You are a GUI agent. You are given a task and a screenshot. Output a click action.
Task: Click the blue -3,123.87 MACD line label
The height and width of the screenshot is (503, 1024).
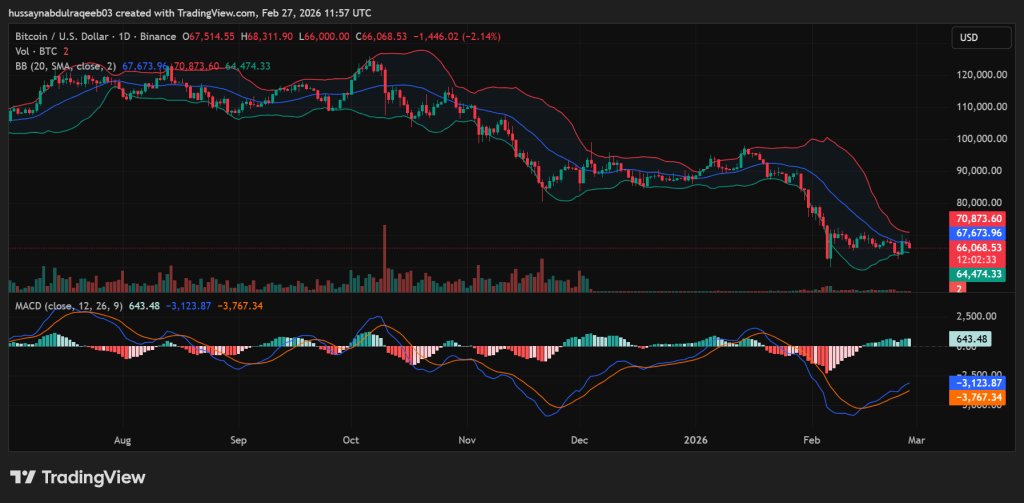[976, 383]
